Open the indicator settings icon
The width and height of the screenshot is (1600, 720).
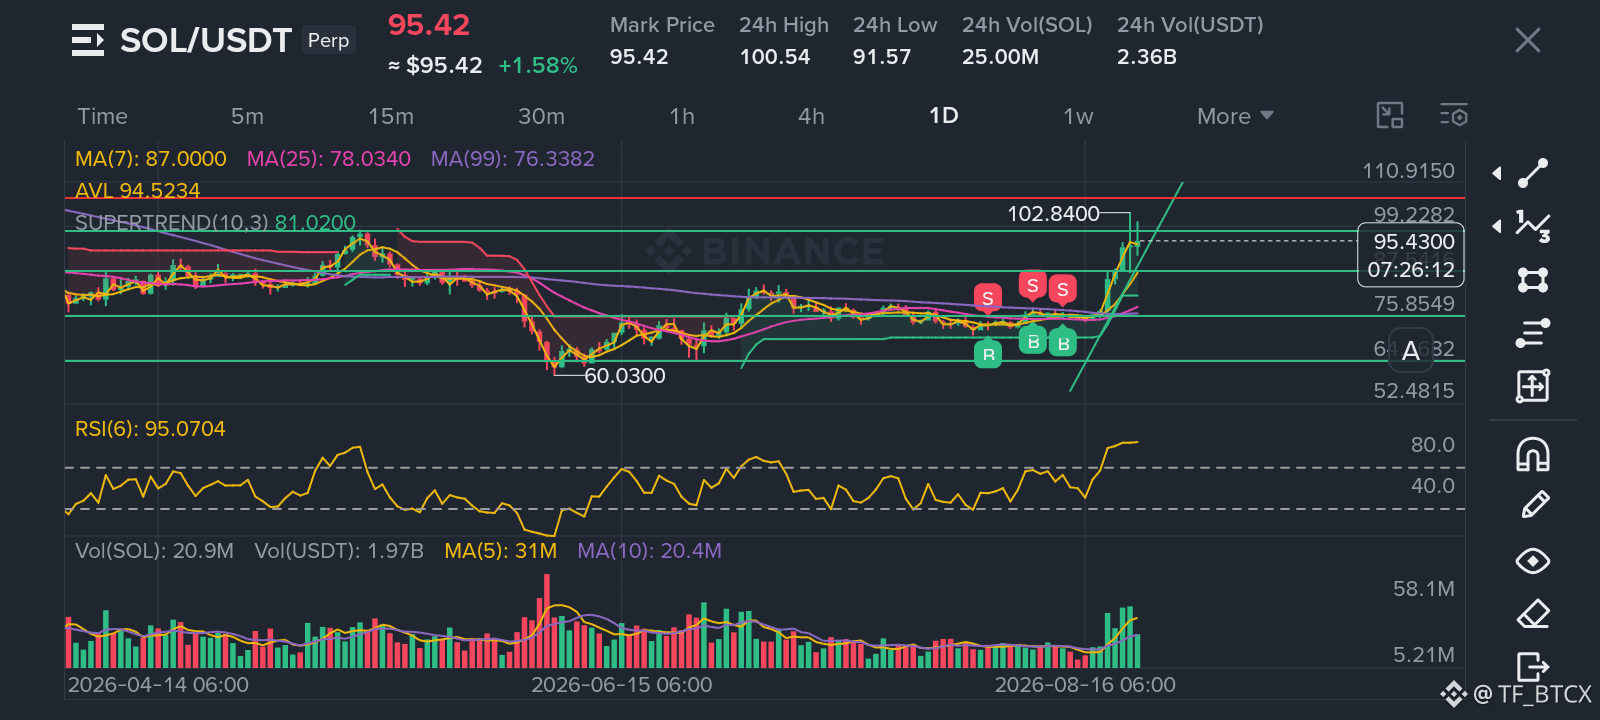point(1454,116)
